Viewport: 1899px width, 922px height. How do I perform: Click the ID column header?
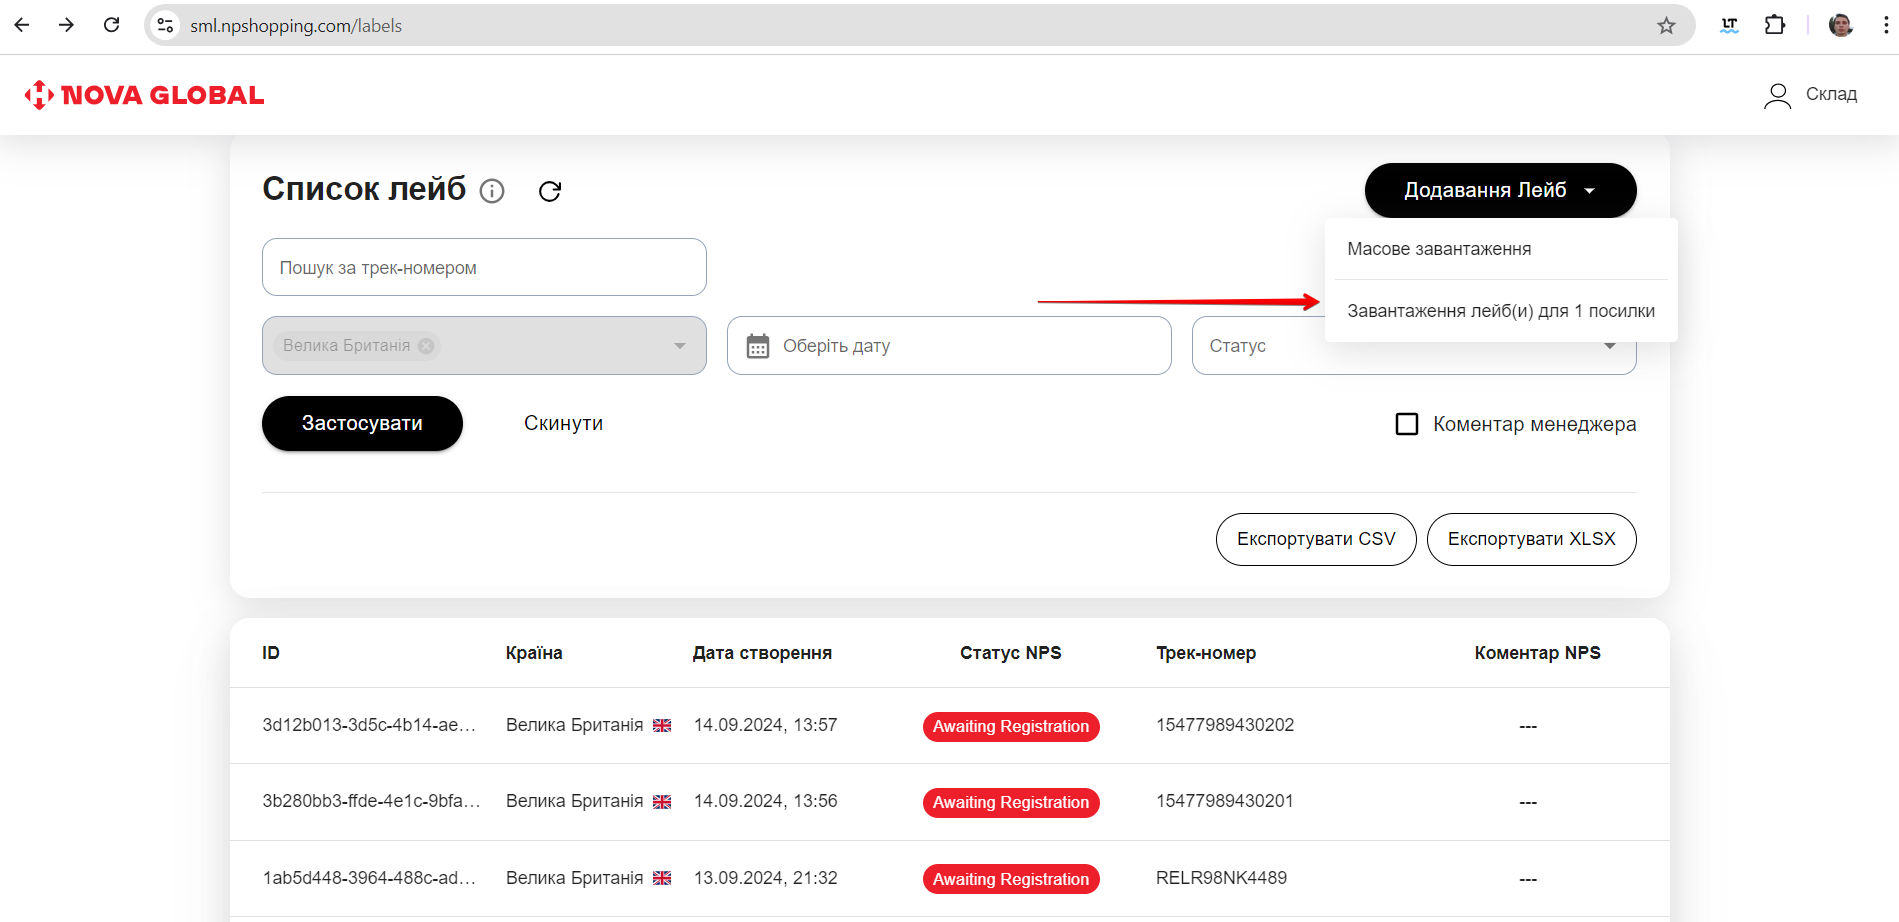(x=271, y=653)
